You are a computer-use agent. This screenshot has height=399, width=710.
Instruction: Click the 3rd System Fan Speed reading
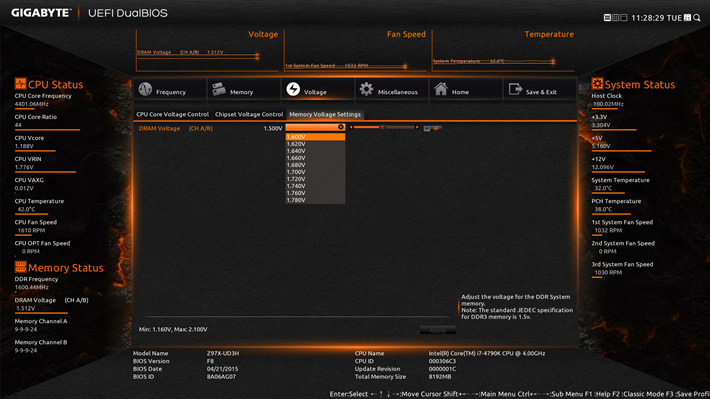(x=608, y=273)
